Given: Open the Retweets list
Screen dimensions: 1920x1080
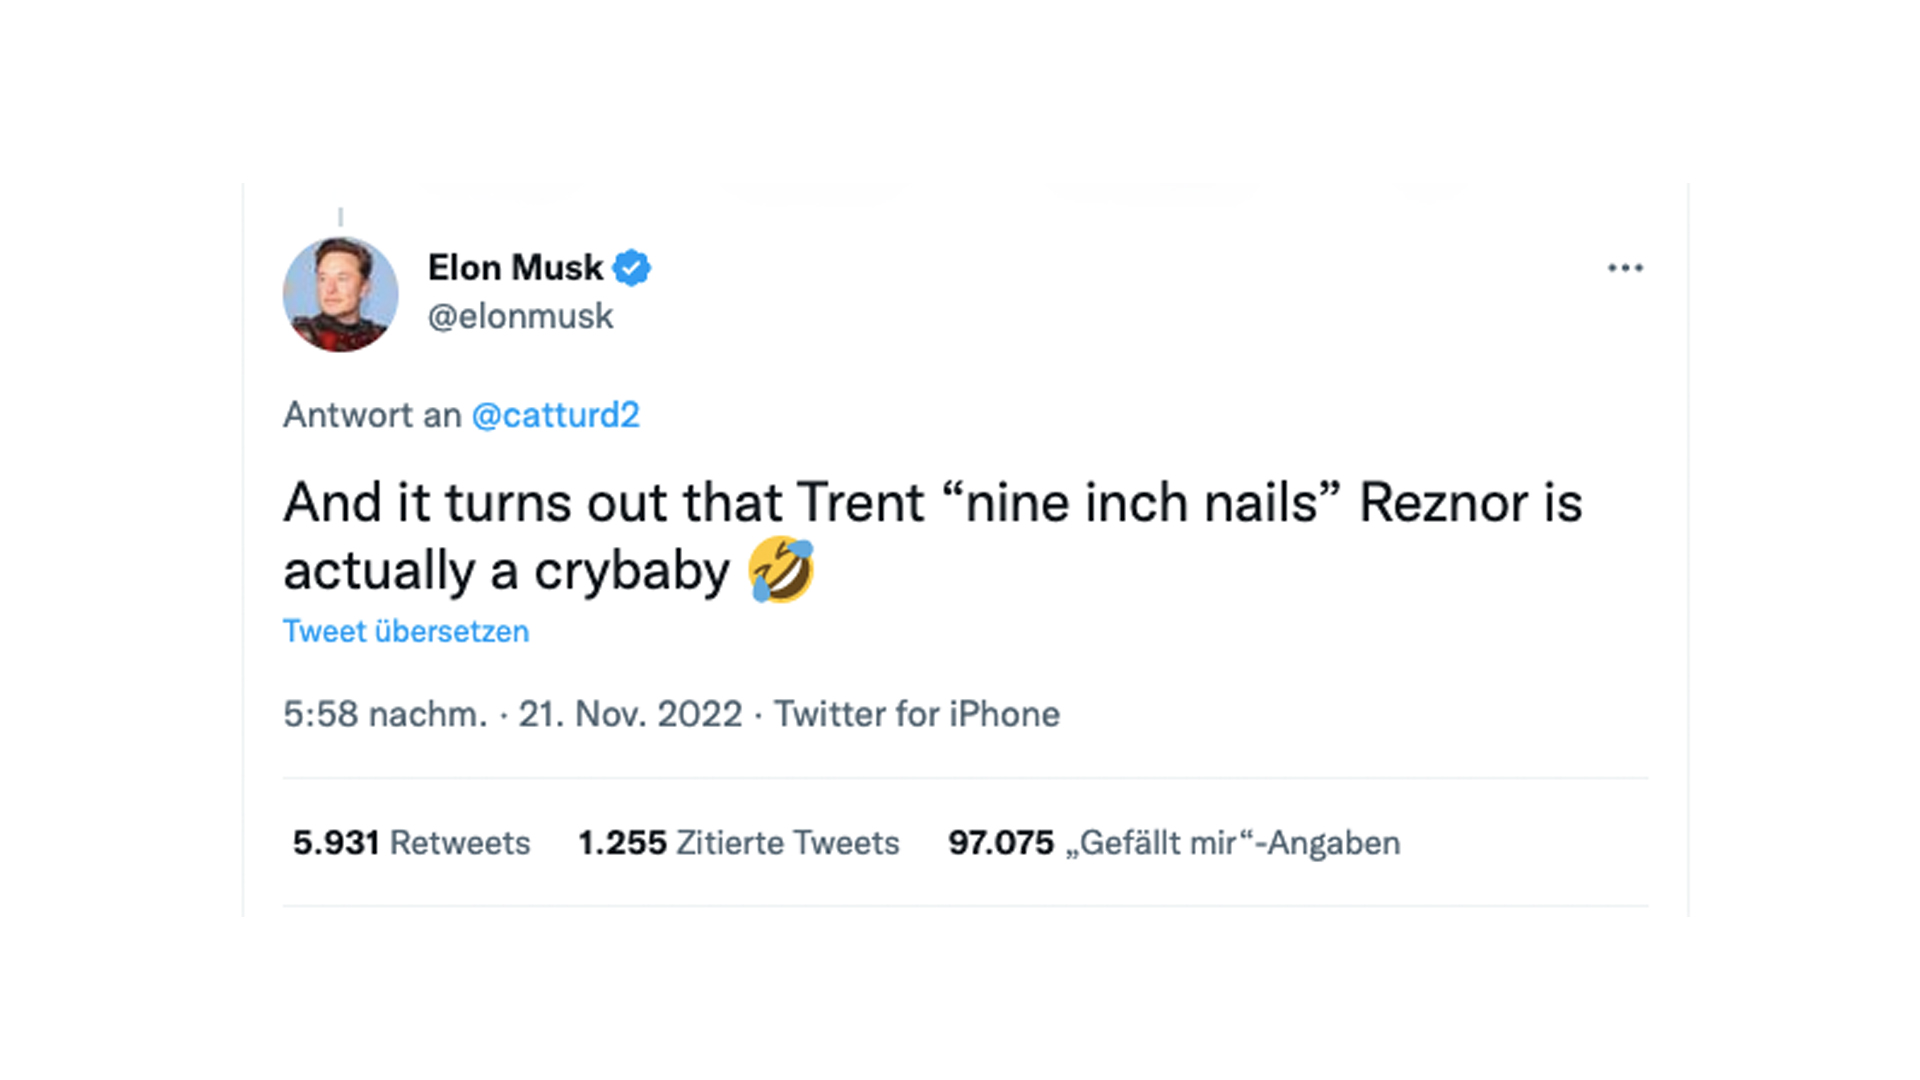Looking at the screenshot, I should pyautogui.click(x=459, y=843).
